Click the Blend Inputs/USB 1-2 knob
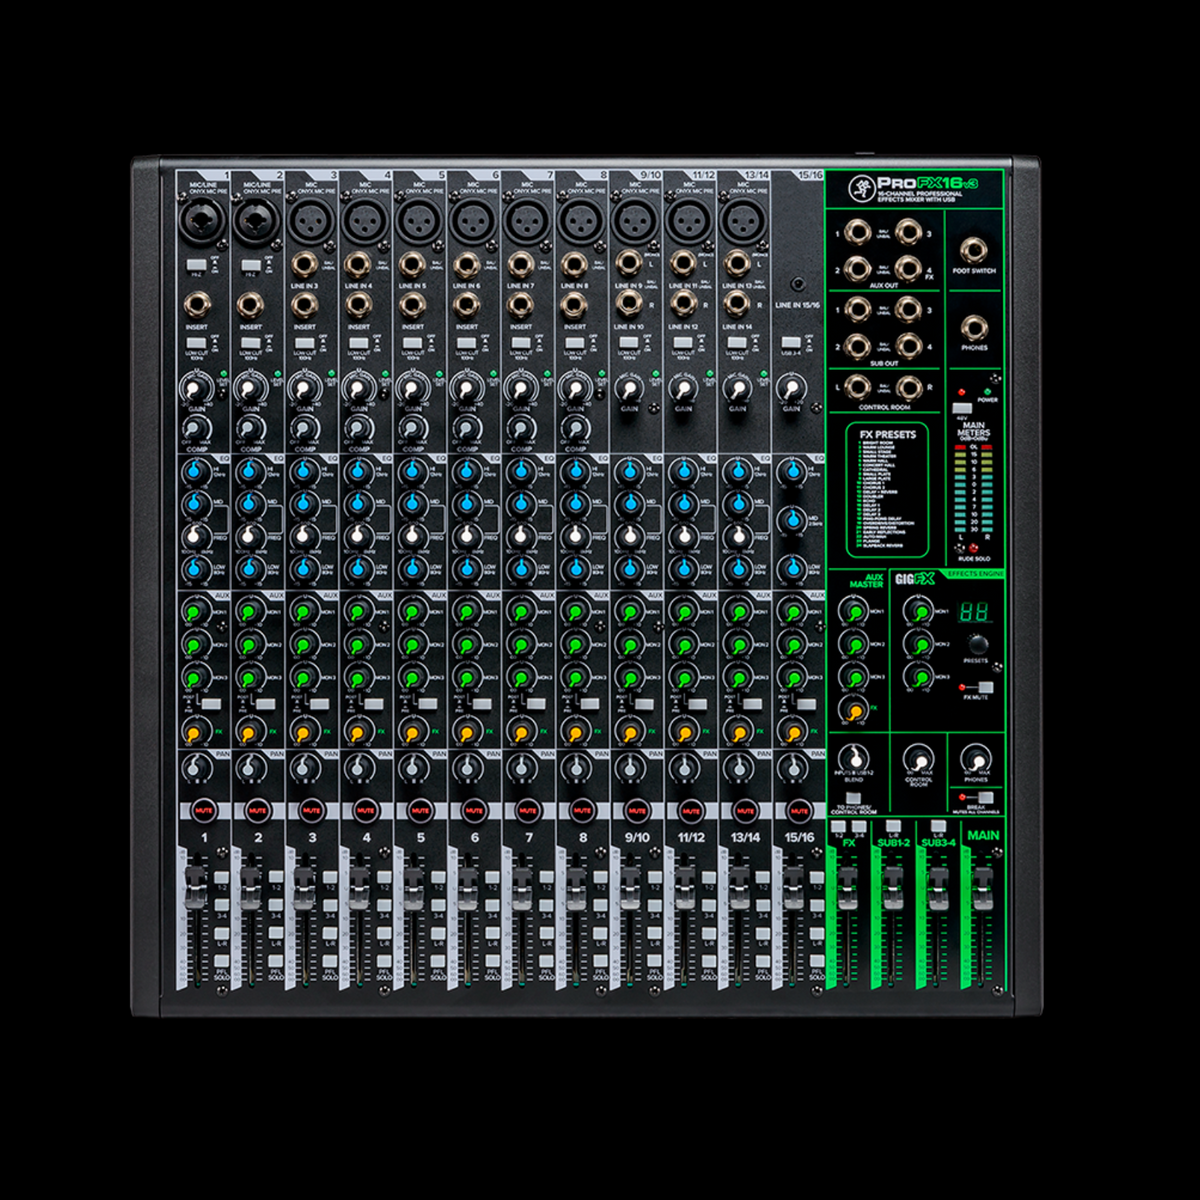1200x1200 pixels. point(852,758)
